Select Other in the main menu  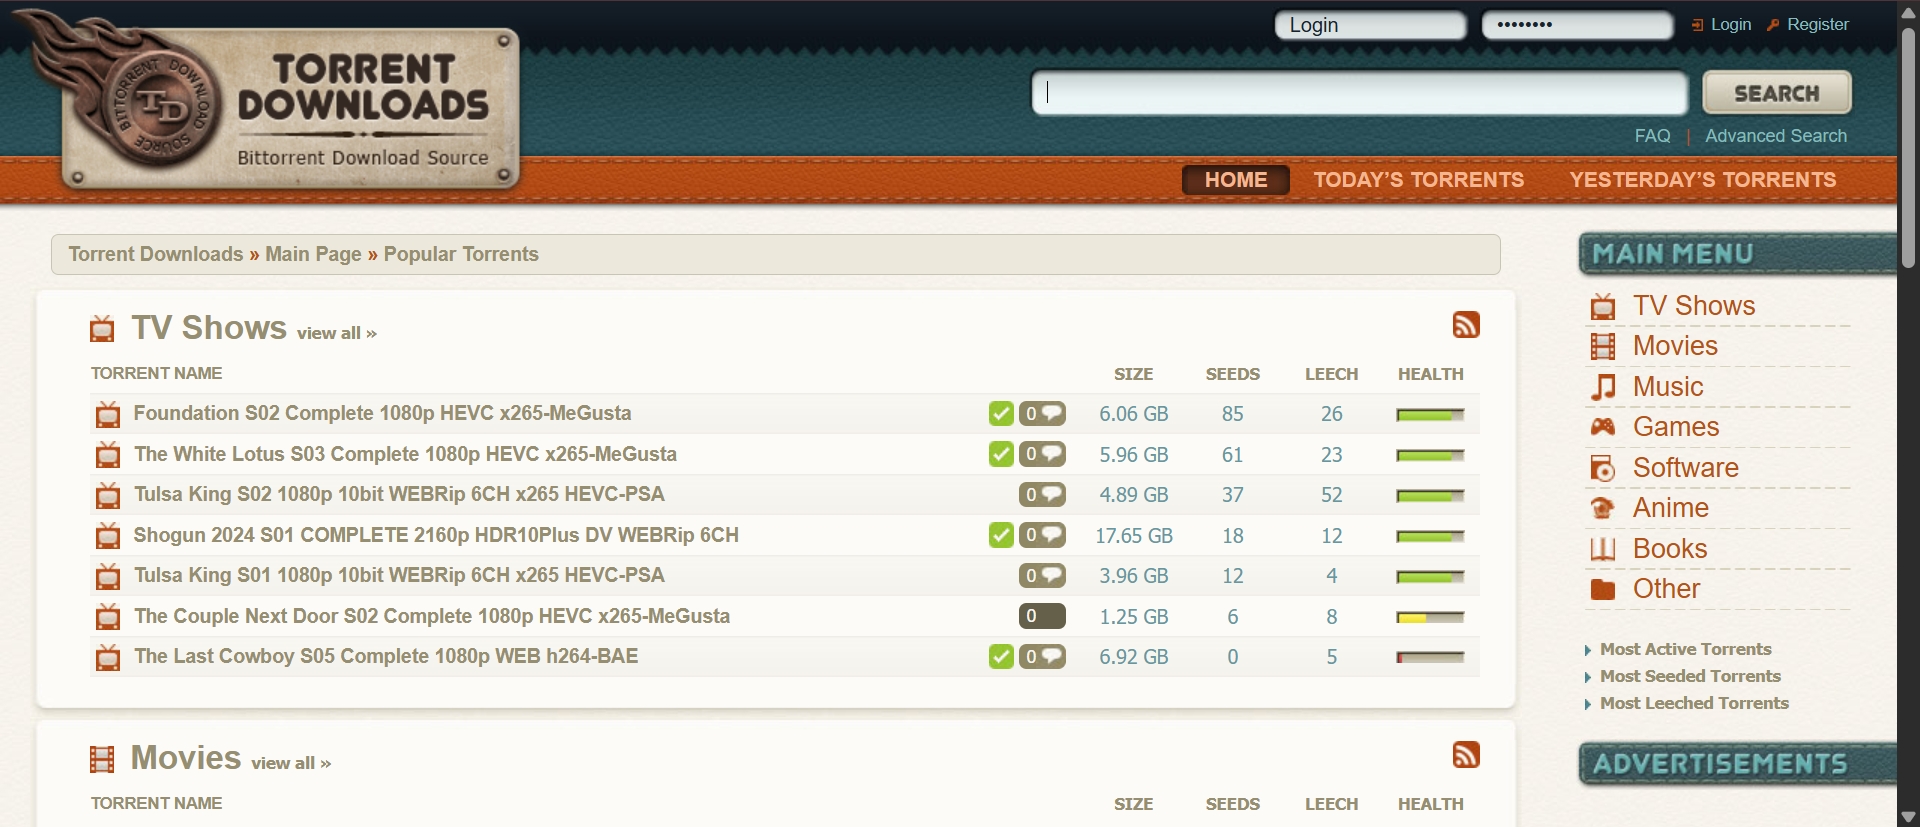click(1666, 589)
